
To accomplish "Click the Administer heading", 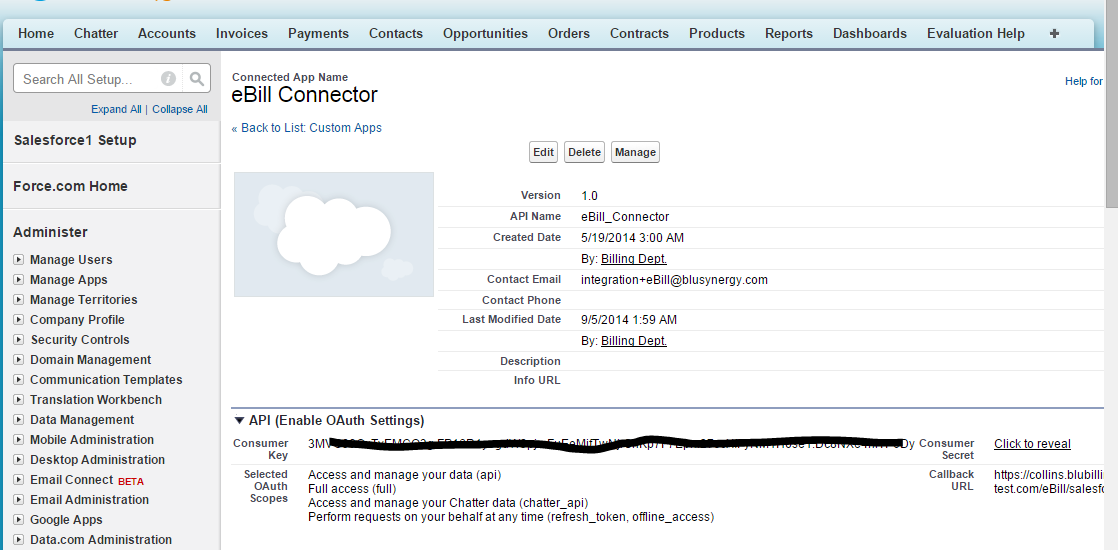I will (50, 232).
